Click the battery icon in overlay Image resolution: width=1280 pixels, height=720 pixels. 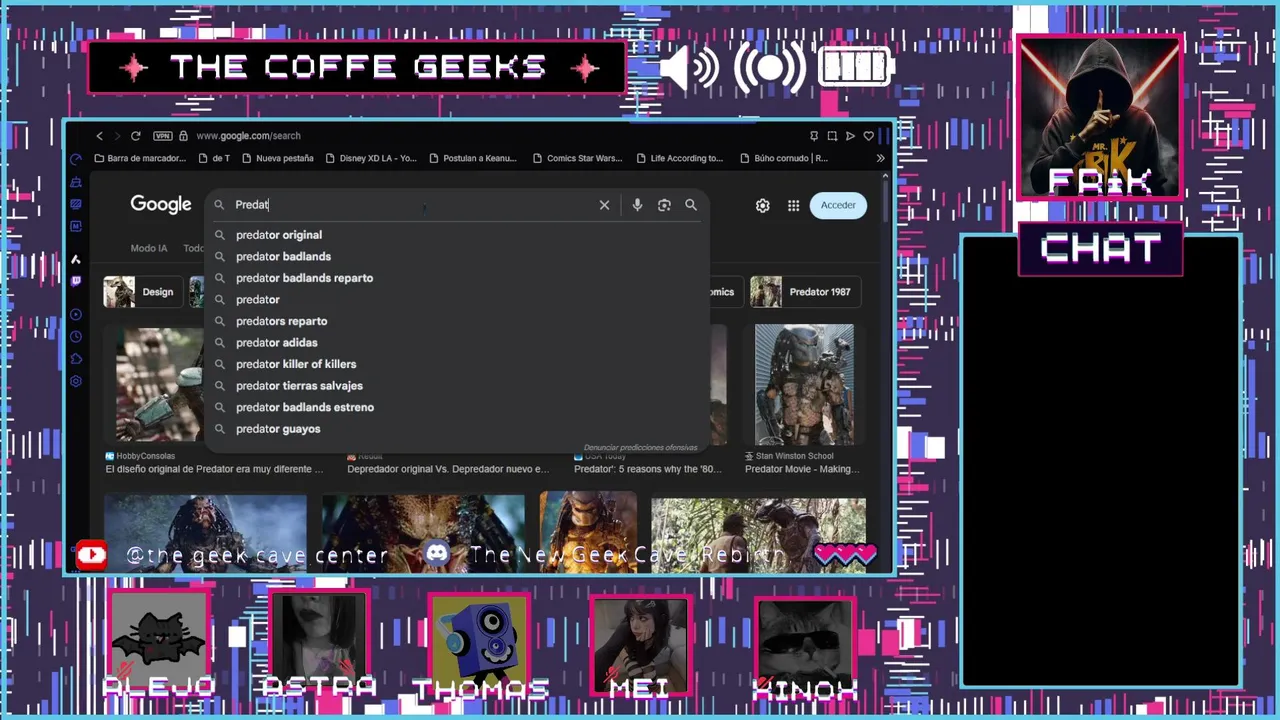coord(855,68)
